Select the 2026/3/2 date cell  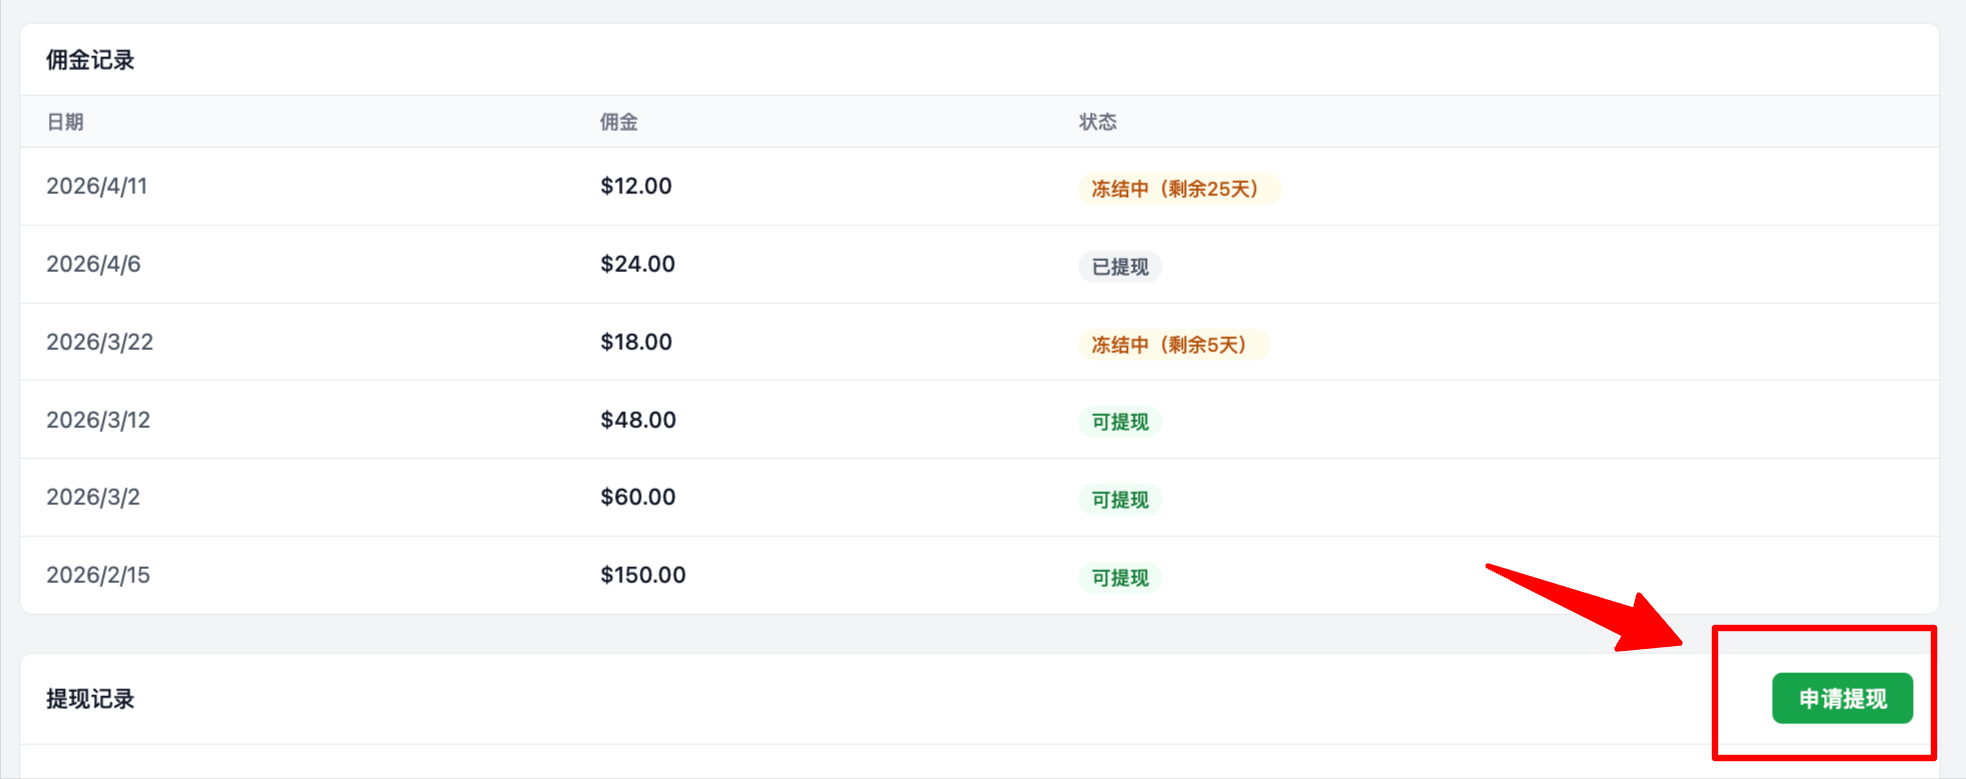tap(93, 497)
